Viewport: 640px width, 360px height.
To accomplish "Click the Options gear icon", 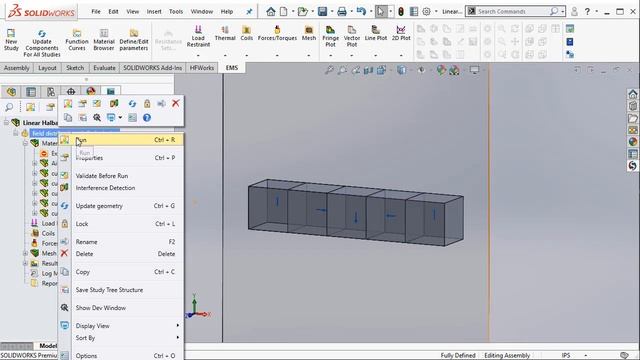I will 426,11.
